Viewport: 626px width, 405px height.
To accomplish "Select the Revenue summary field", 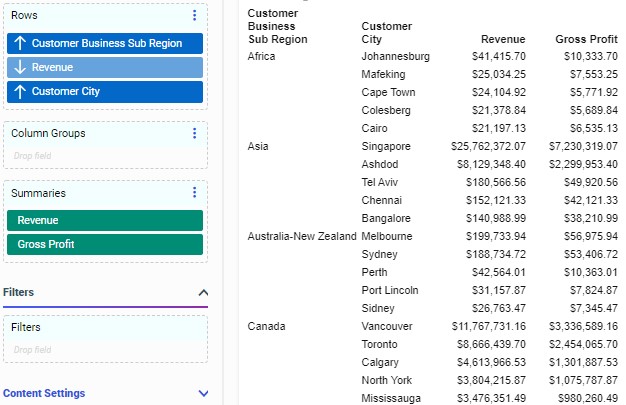I will pos(104,220).
